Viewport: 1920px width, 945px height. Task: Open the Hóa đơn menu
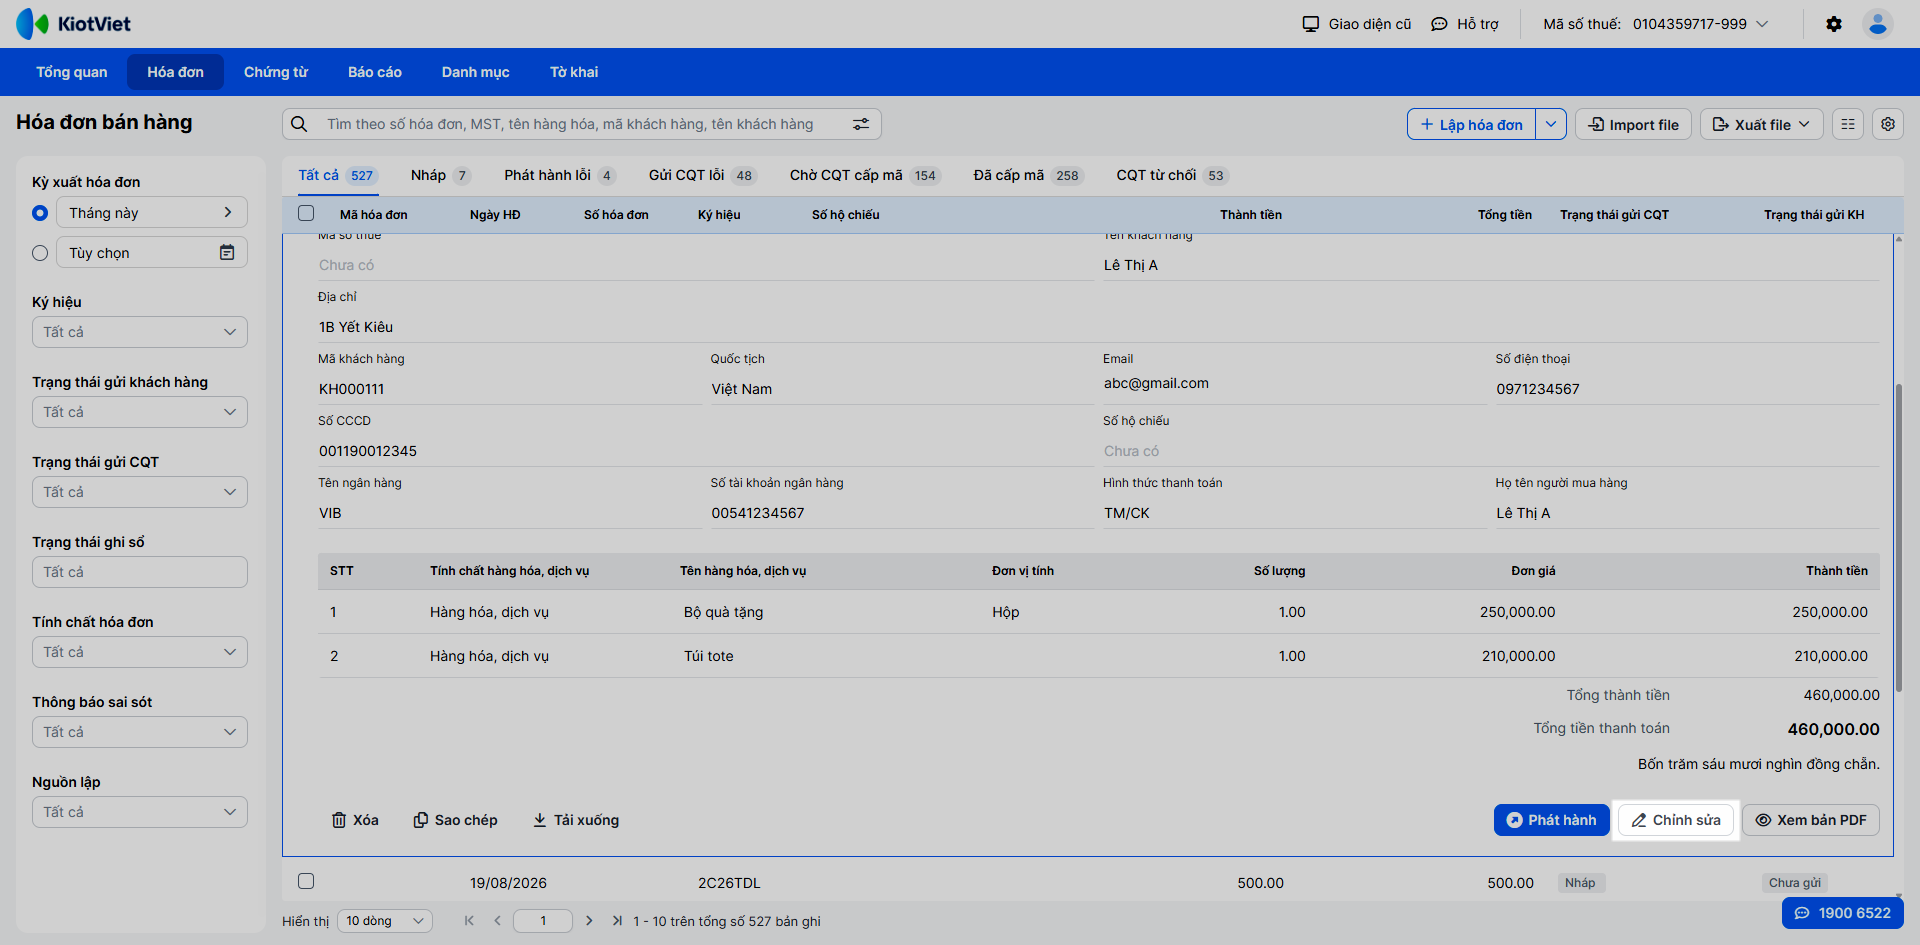click(176, 72)
